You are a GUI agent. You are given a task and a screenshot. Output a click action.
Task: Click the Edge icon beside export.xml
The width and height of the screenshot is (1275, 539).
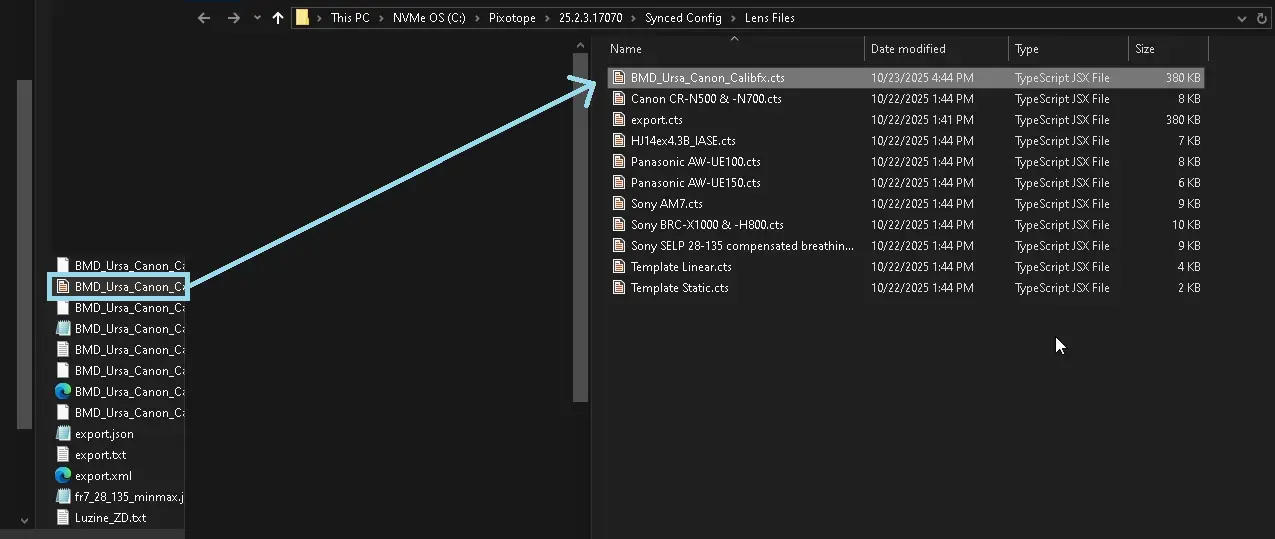(63, 476)
